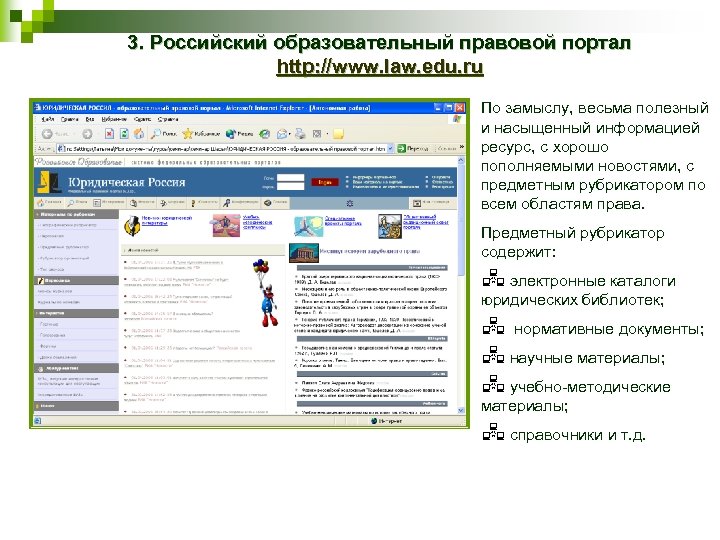Viewport: 720px width, 540px height.
Task: Click the pen-nib legal literature thumbnail
Action: [132, 225]
